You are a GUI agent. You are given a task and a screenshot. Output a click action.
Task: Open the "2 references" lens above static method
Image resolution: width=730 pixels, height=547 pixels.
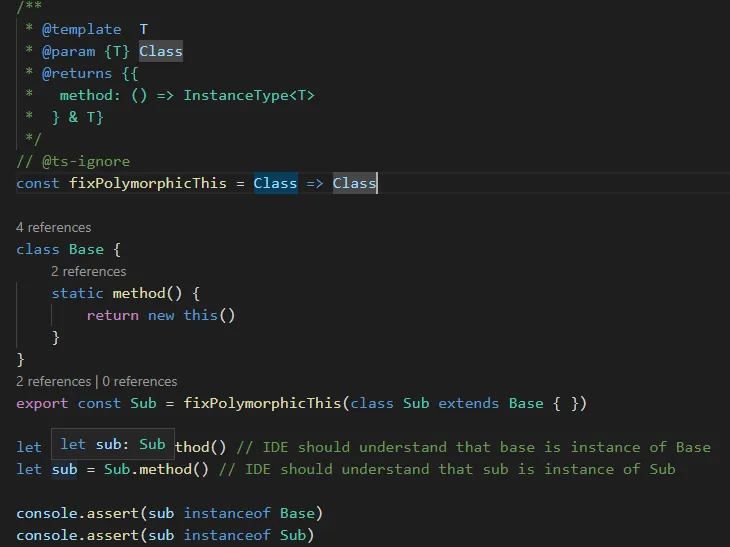88,271
